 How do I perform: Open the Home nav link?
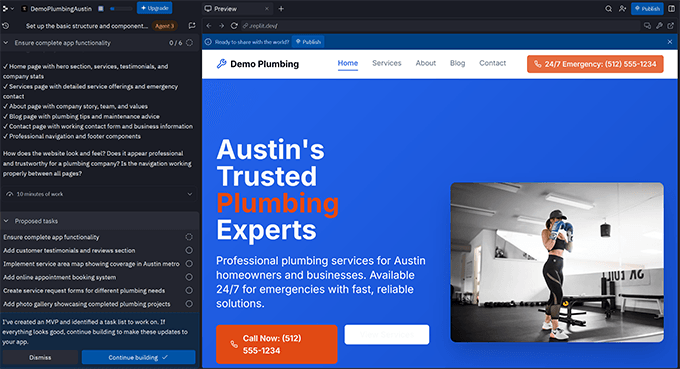click(x=348, y=63)
